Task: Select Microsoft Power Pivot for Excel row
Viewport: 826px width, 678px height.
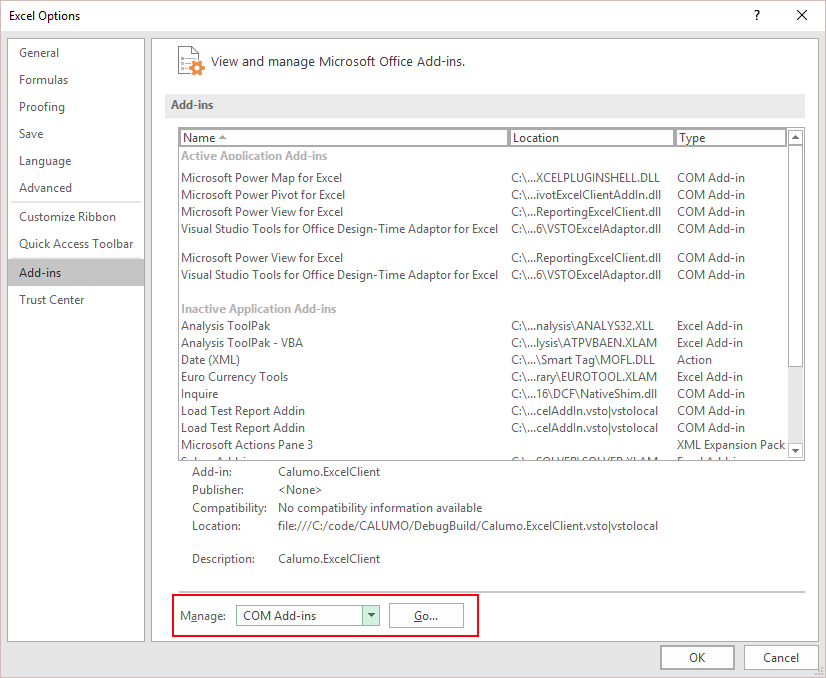Action: click(x=482, y=195)
